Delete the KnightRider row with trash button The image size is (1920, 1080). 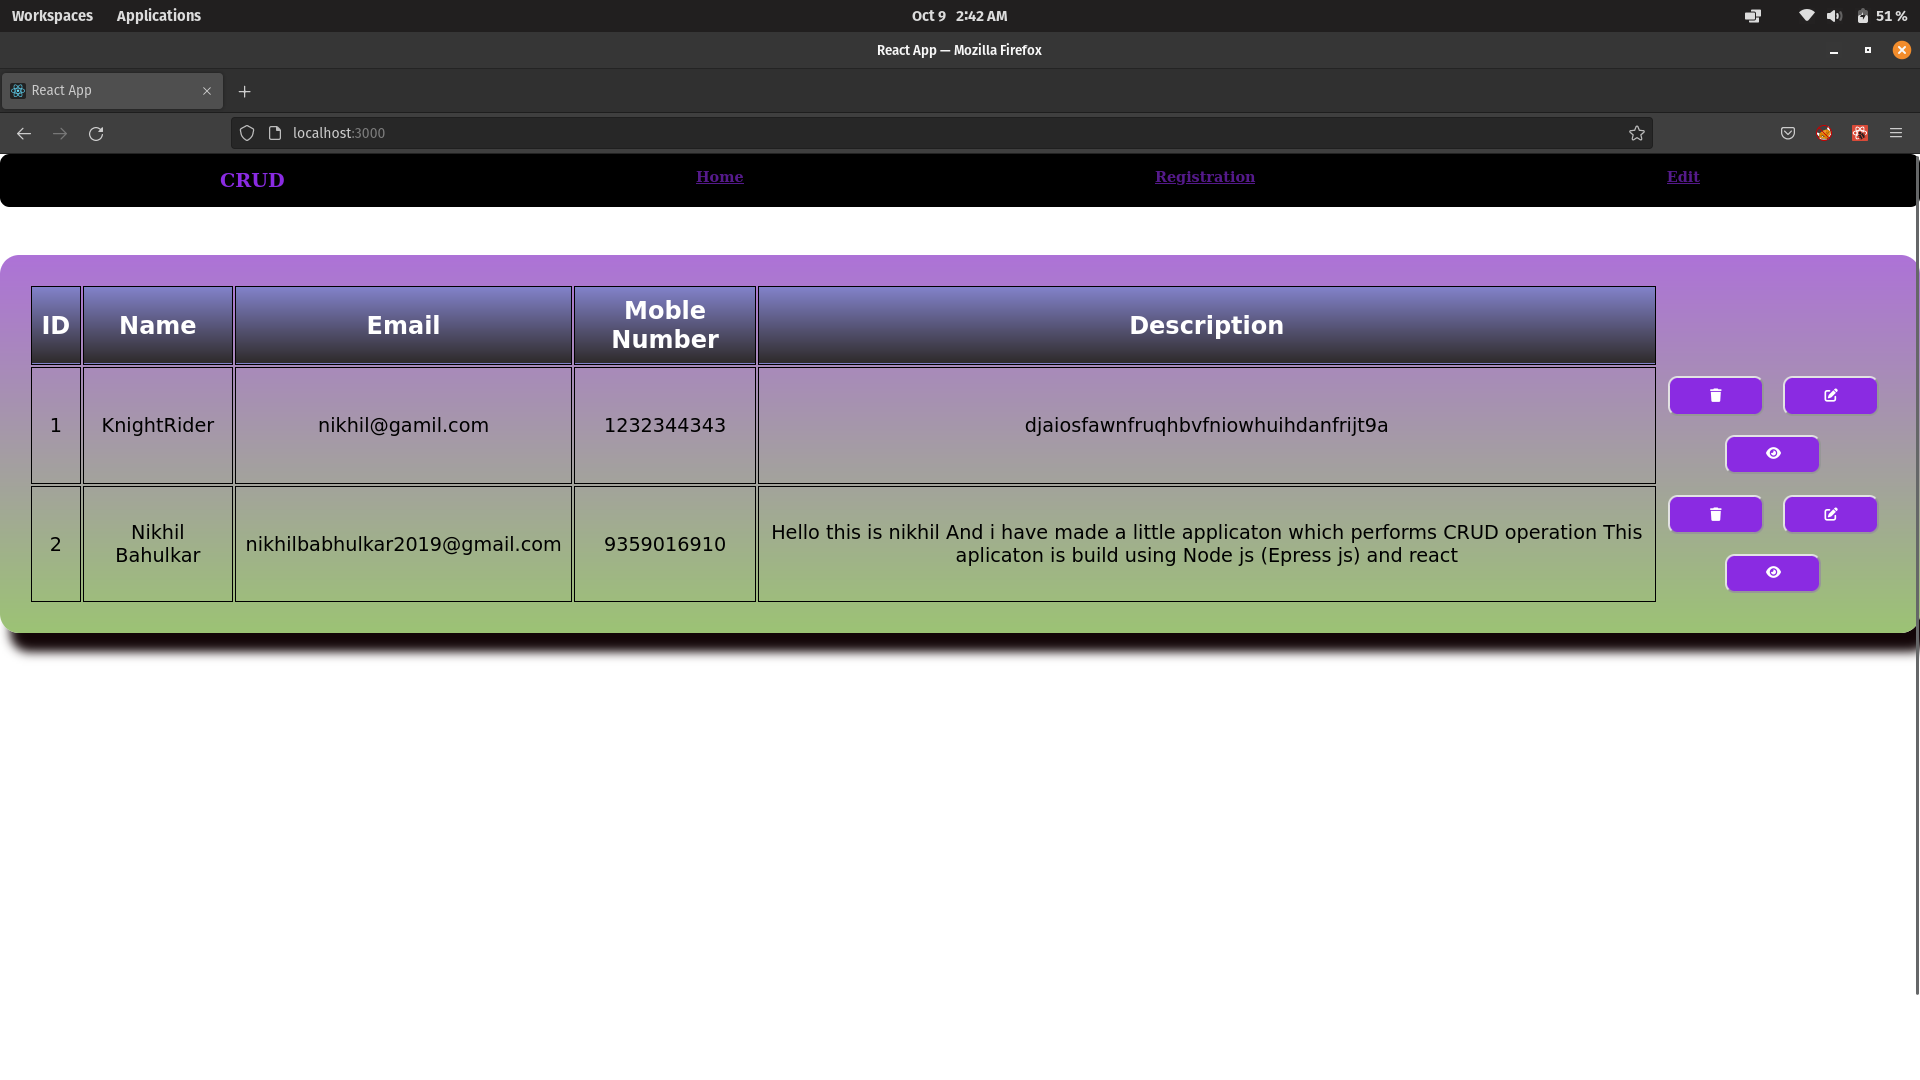(1715, 395)
